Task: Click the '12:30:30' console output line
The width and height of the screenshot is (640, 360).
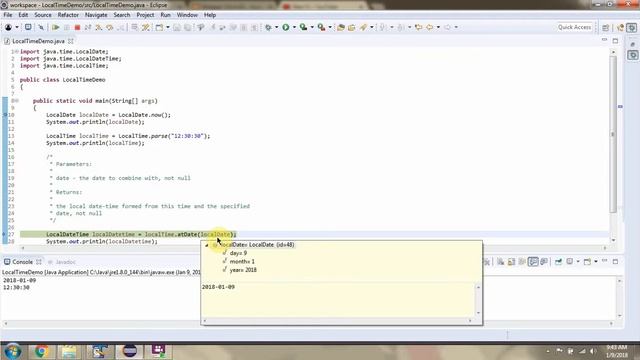Action: pos(16,288)
